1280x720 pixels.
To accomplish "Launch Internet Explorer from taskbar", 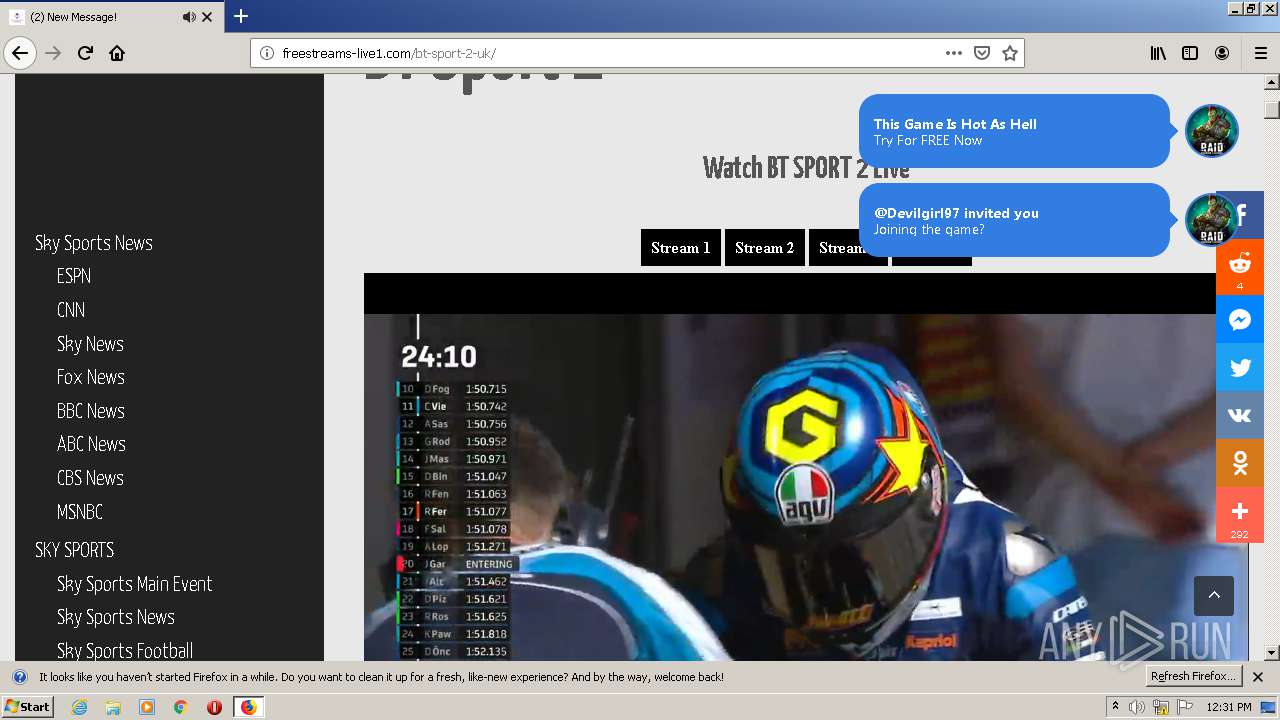I will [80, 707].
